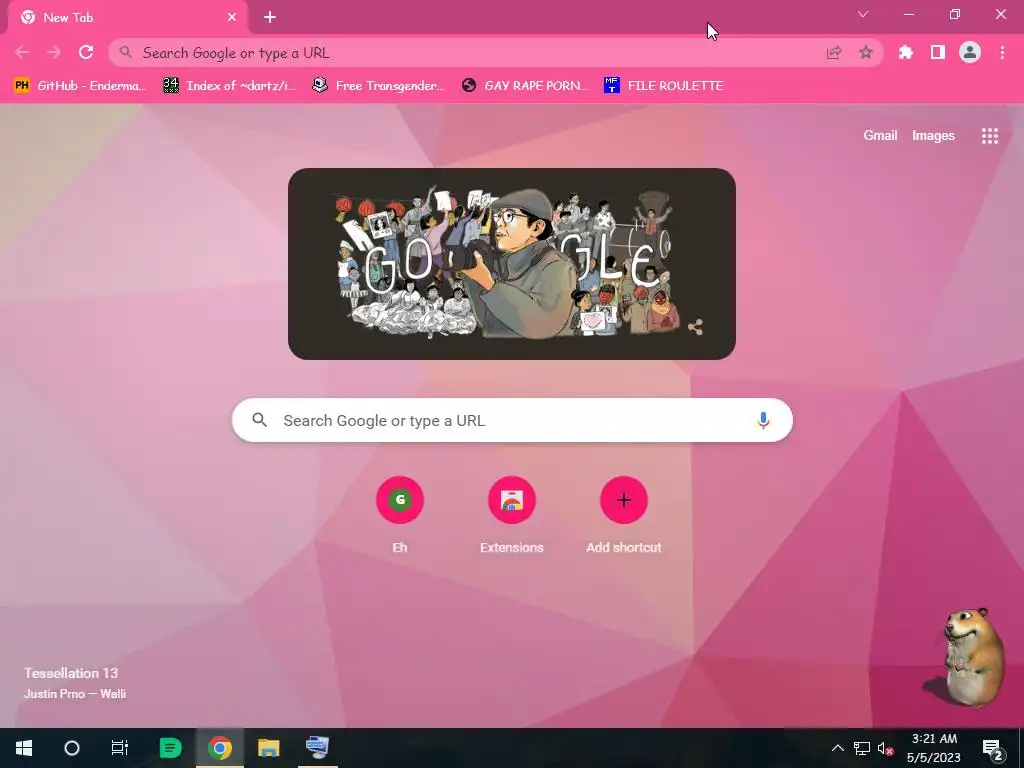
Task: Reload the page with the refresh icon
Action: click(86, 52)
